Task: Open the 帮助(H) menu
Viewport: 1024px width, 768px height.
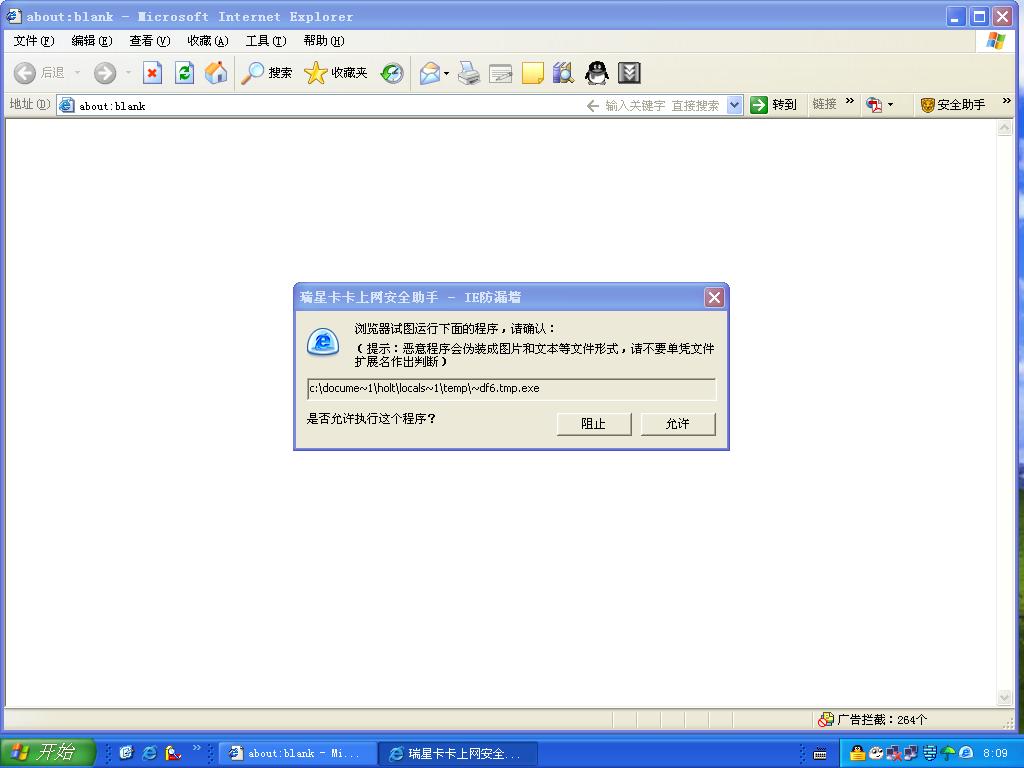Action: 324,40
